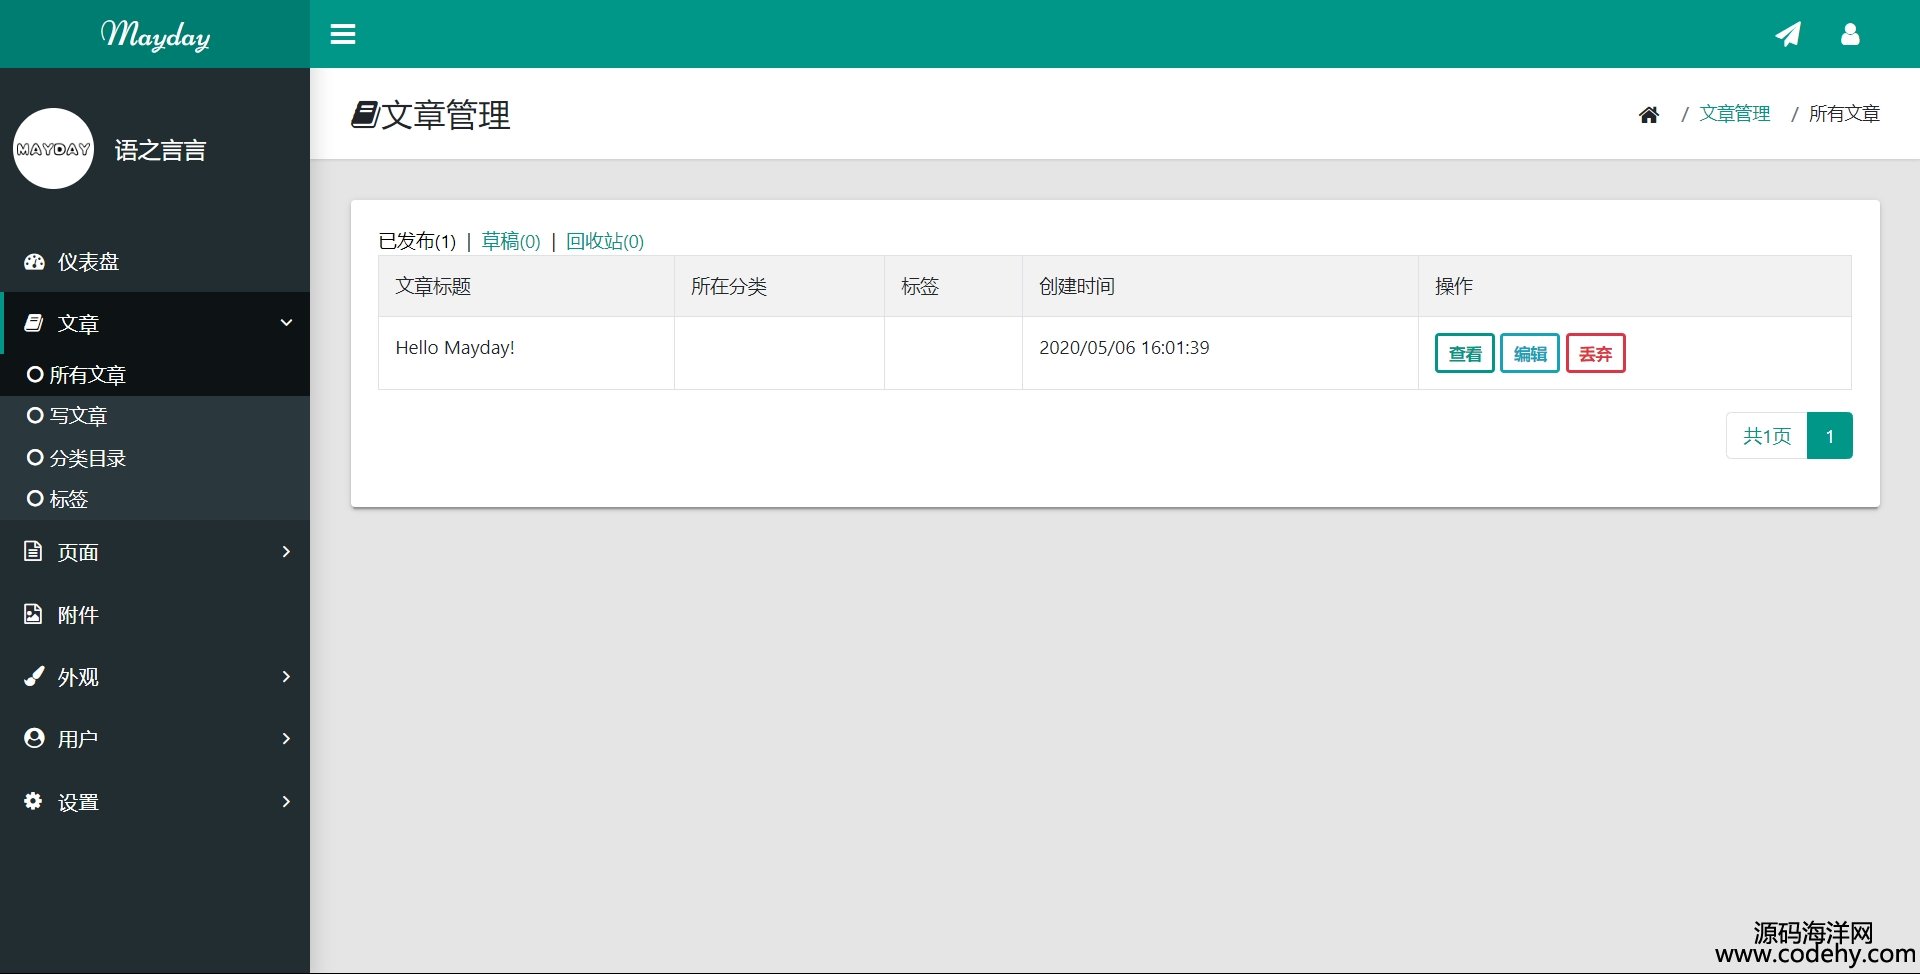Open 仪表盘 in the sidebar
This screenshot has height=974, width=1920.
pos(155,262)
